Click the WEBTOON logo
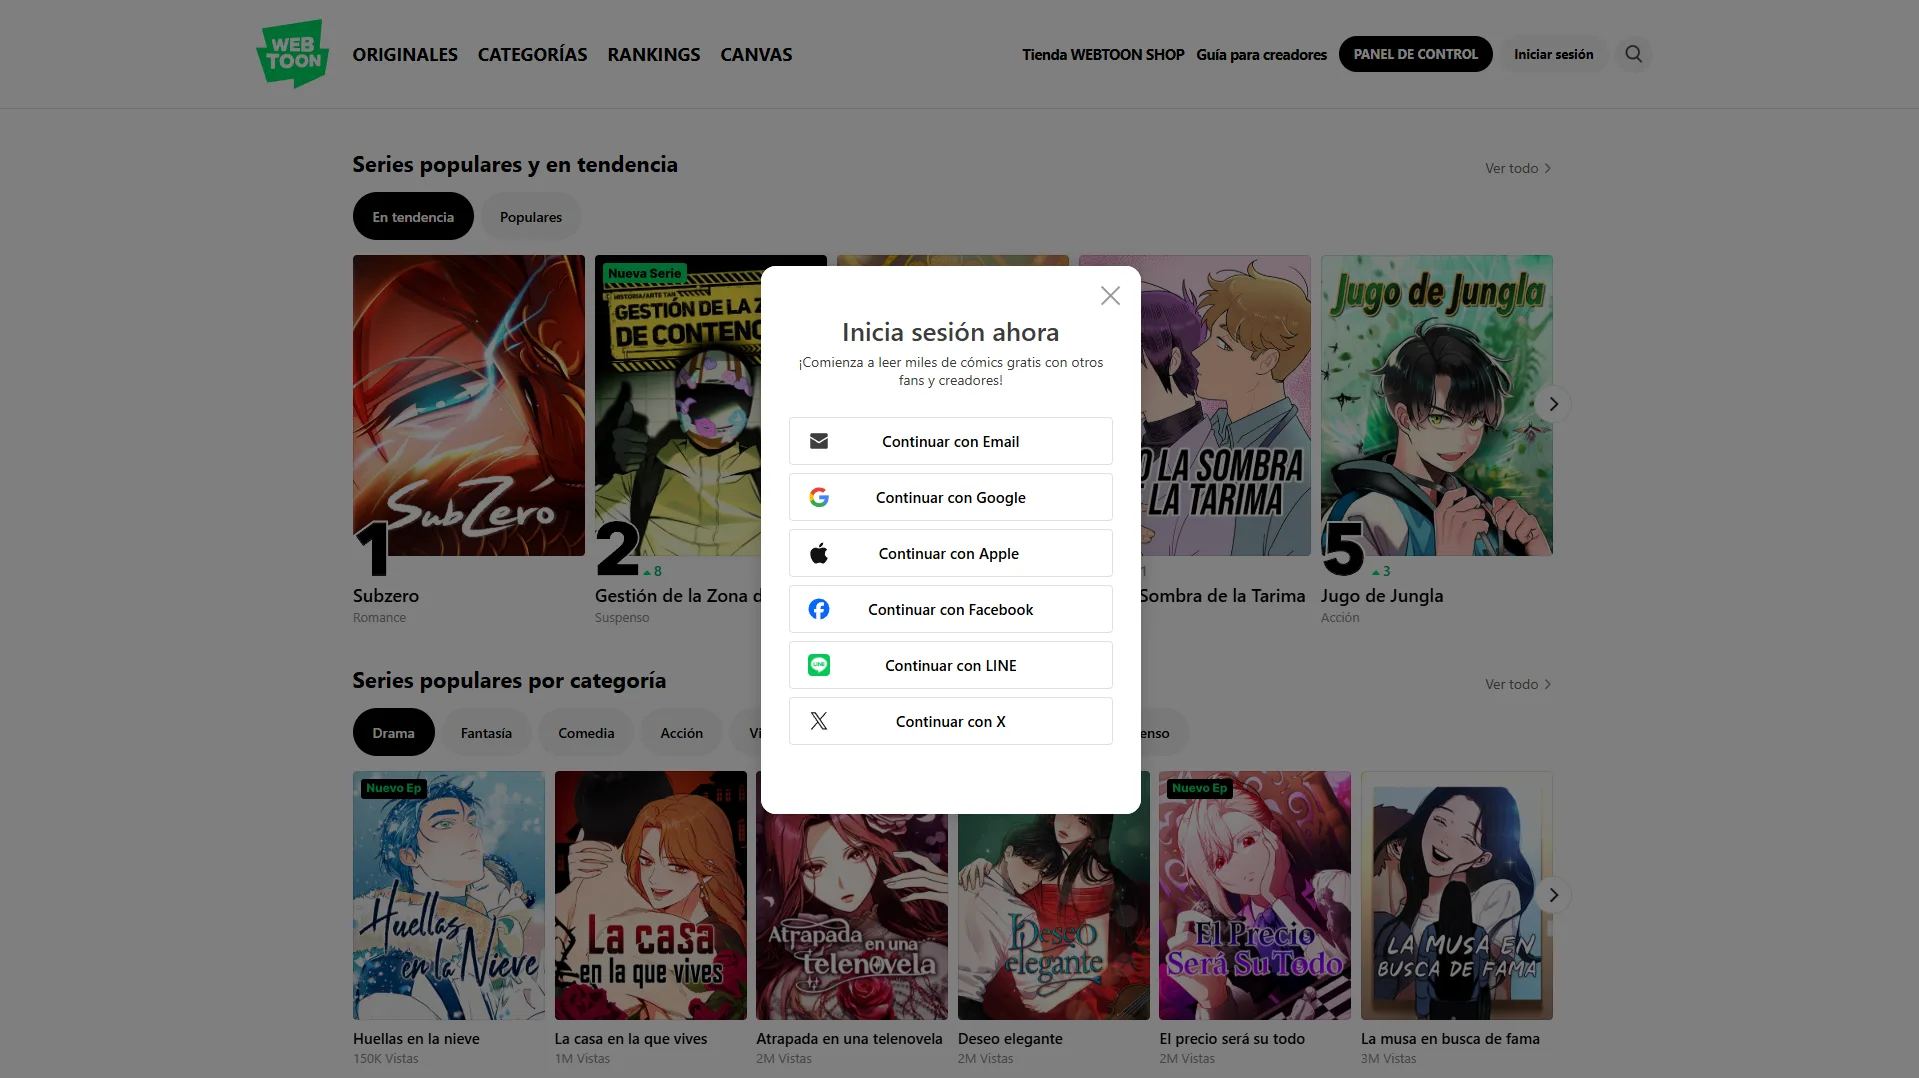 click(292, 54)
